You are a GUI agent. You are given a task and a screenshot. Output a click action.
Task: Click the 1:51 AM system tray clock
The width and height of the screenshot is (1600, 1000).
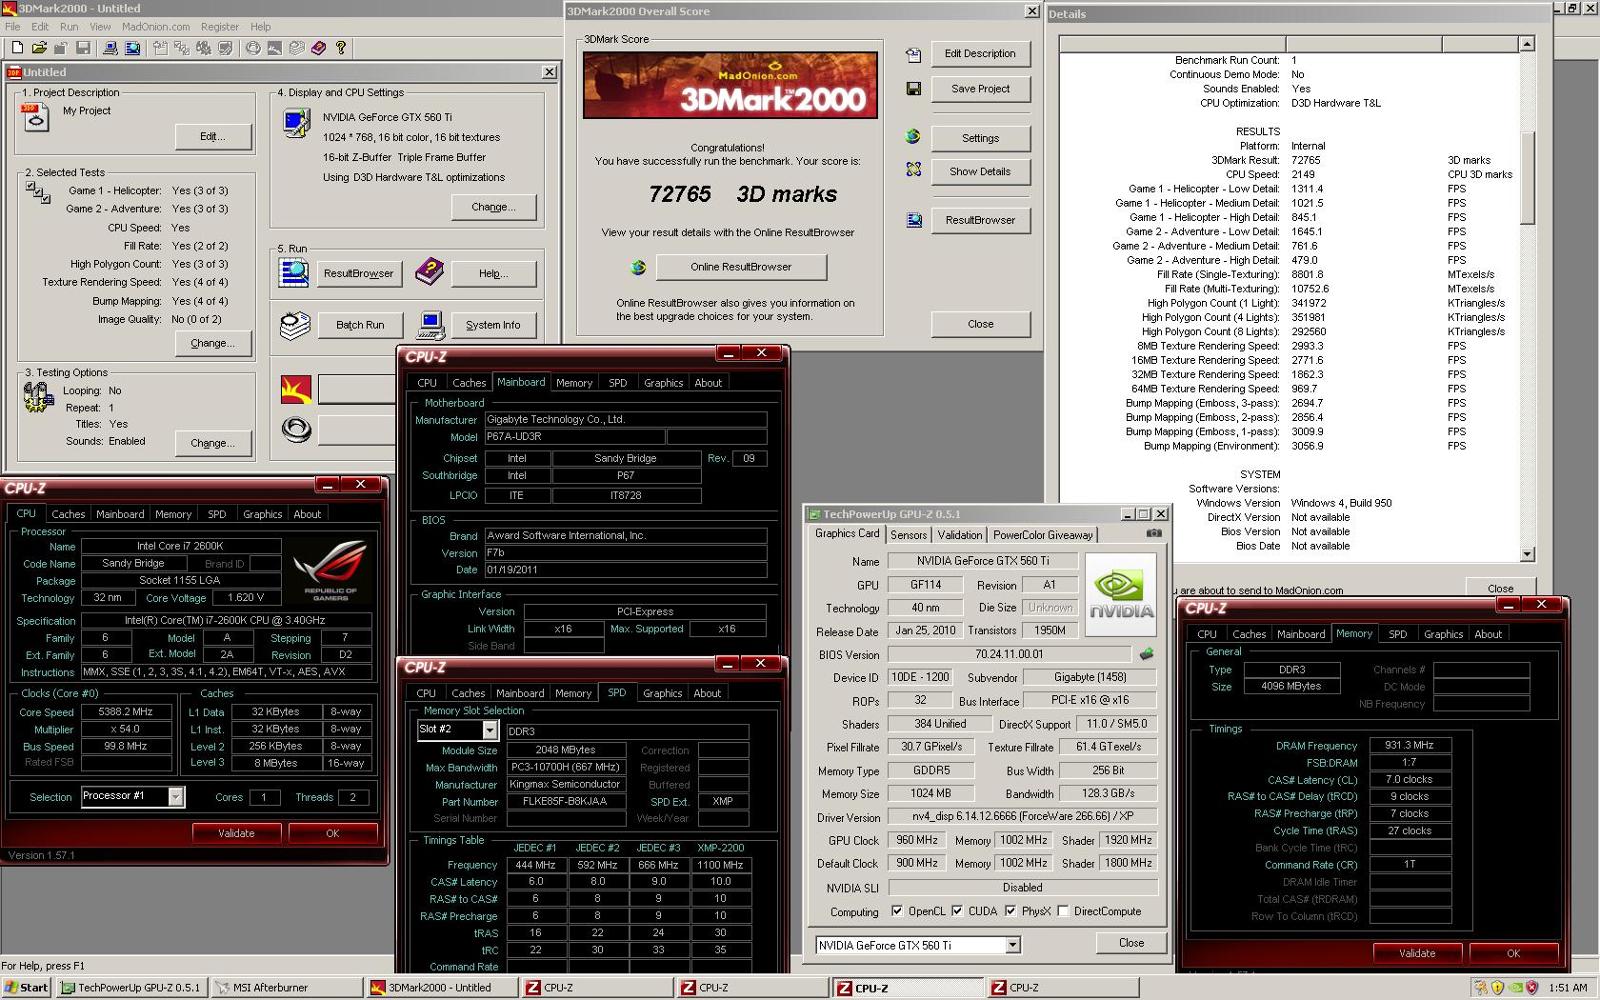click(x=1567, y=987)
